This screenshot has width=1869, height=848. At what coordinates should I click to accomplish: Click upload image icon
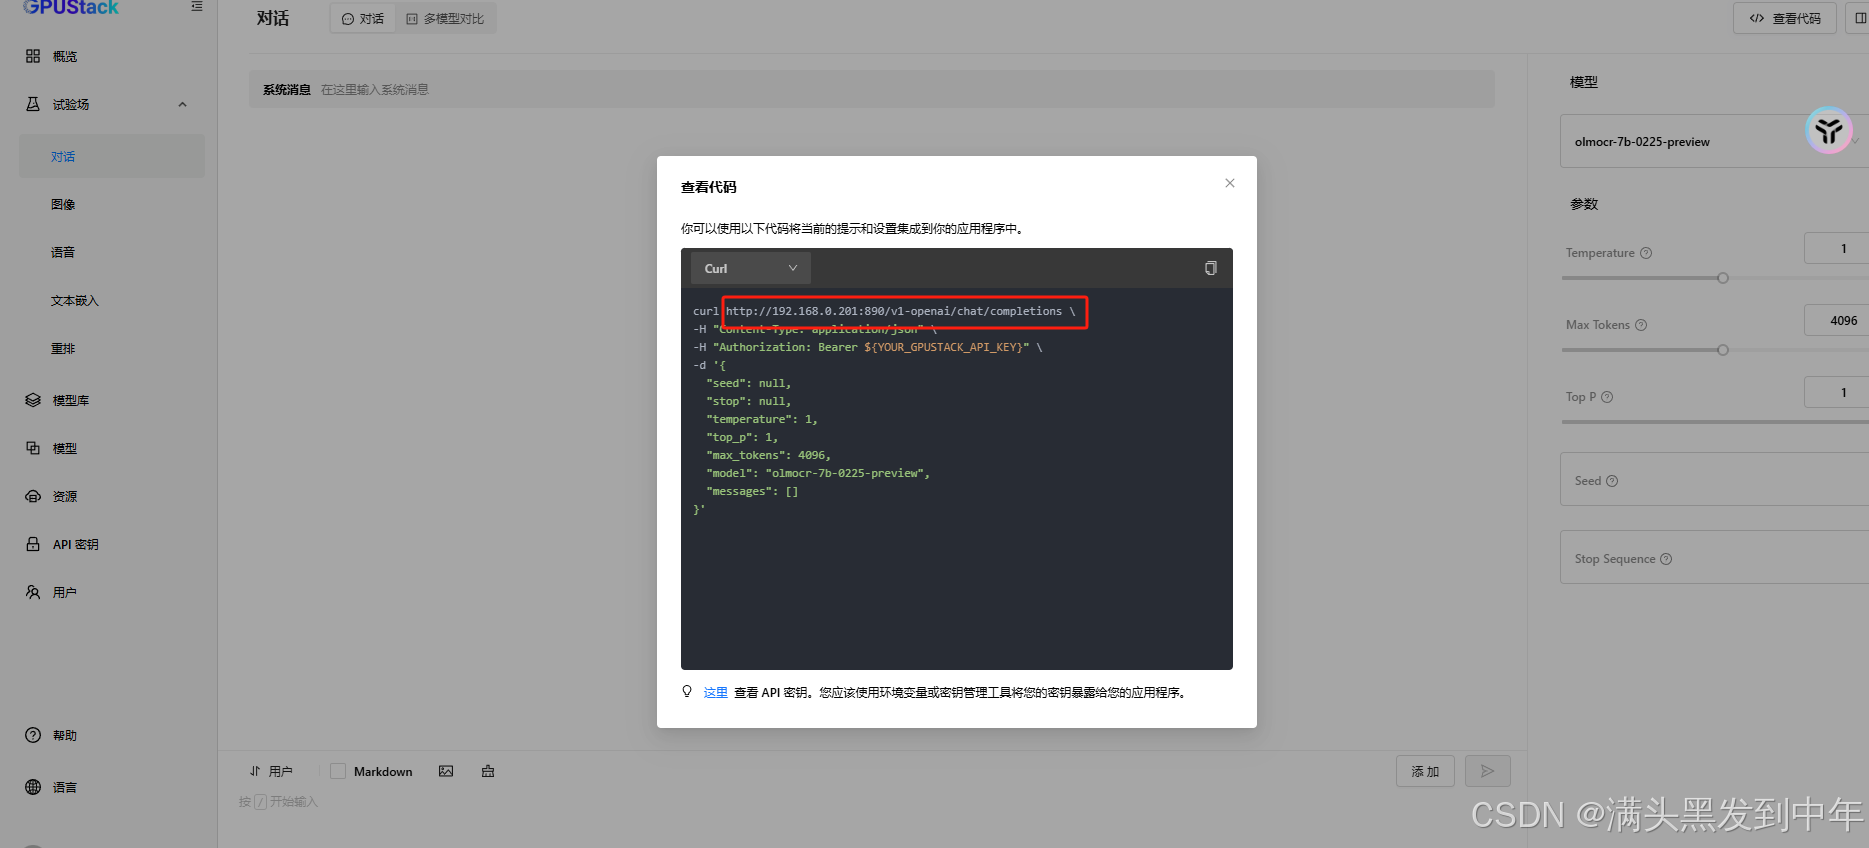coord(446,771)
